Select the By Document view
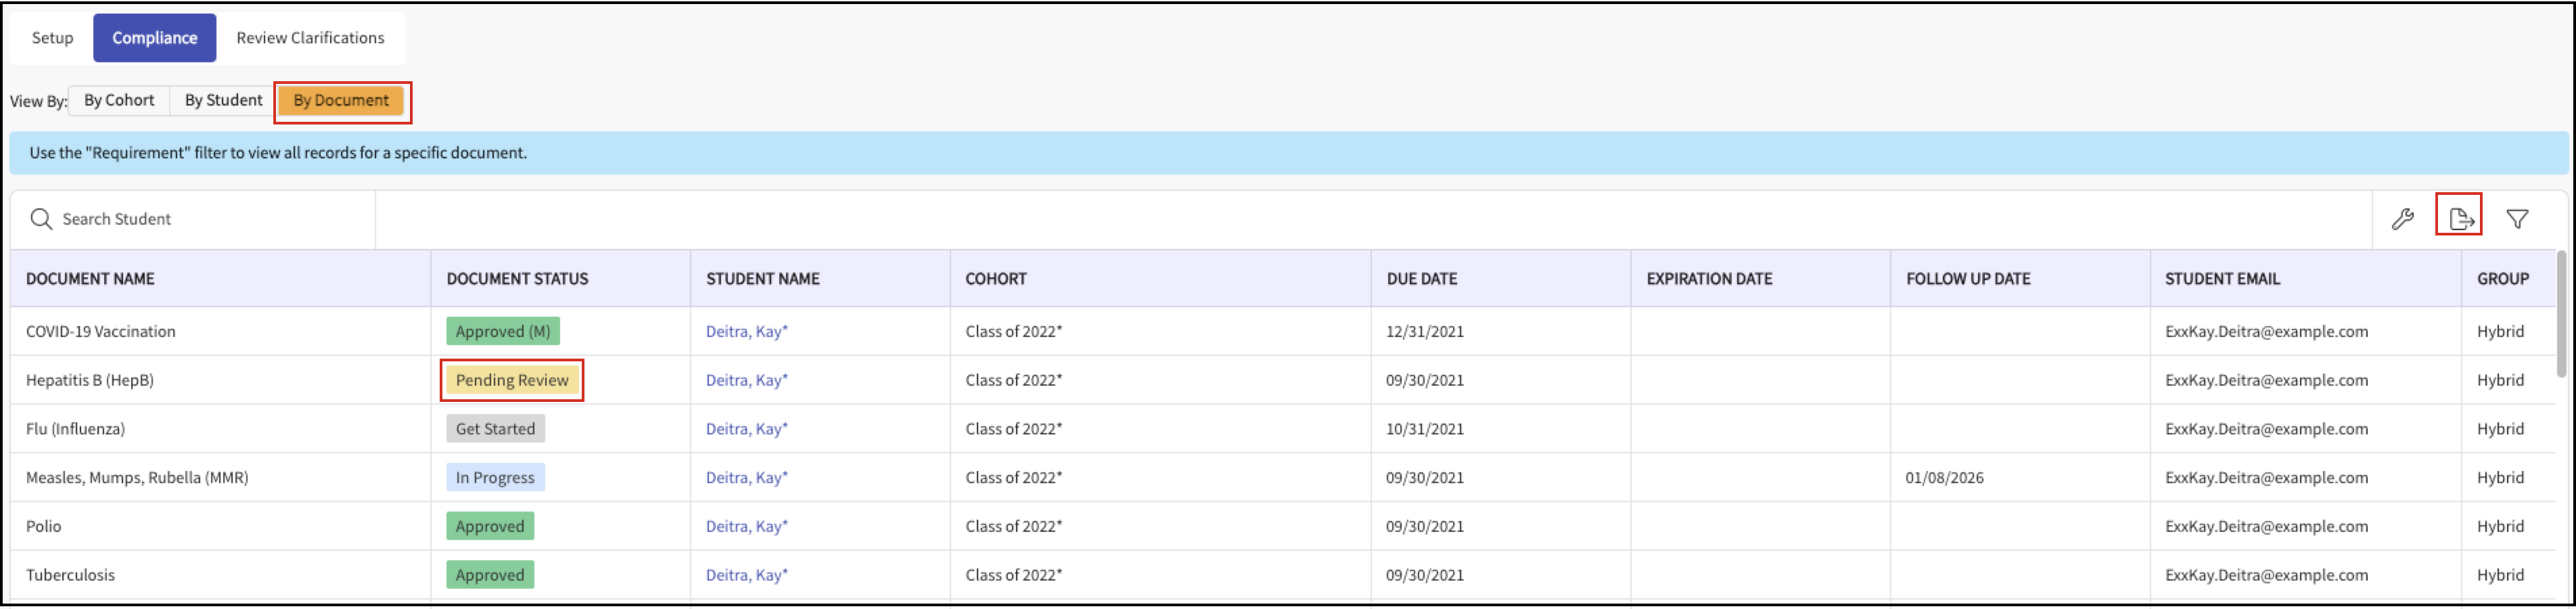The image size is (2576, 609). 341,101
